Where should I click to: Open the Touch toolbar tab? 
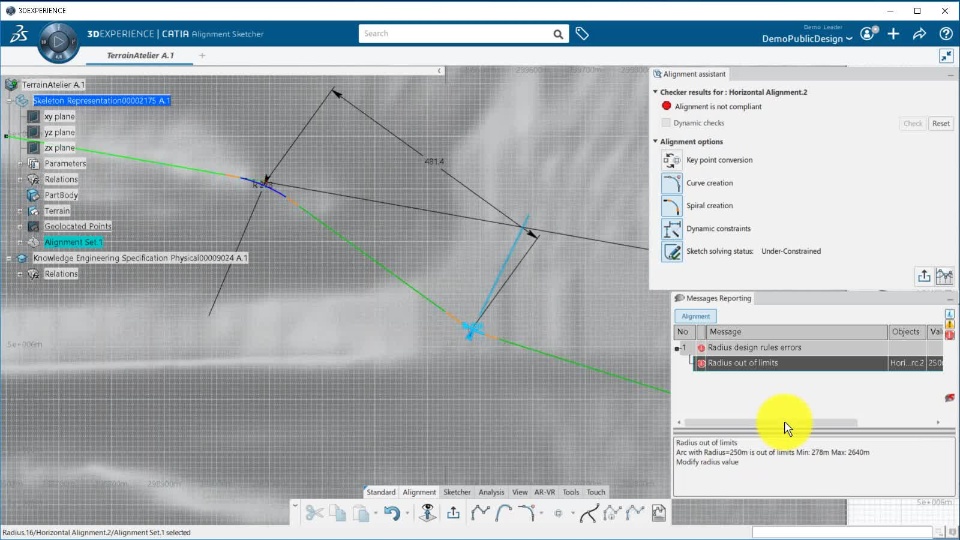tap(596, 492)
